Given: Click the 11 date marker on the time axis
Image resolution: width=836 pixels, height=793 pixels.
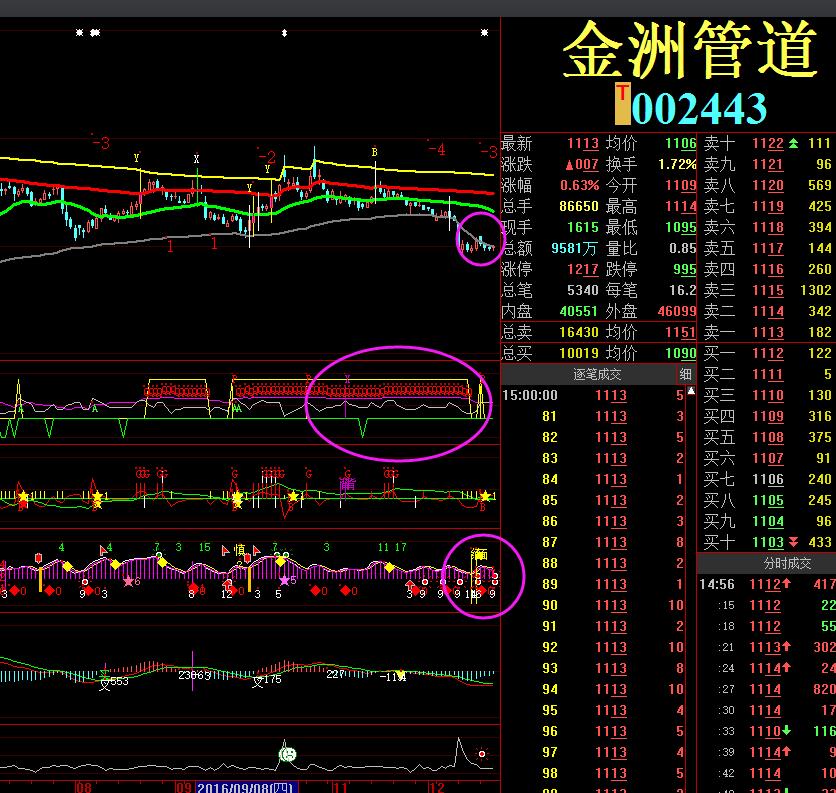Looking at the screenshot, I should tap(340, 788).
